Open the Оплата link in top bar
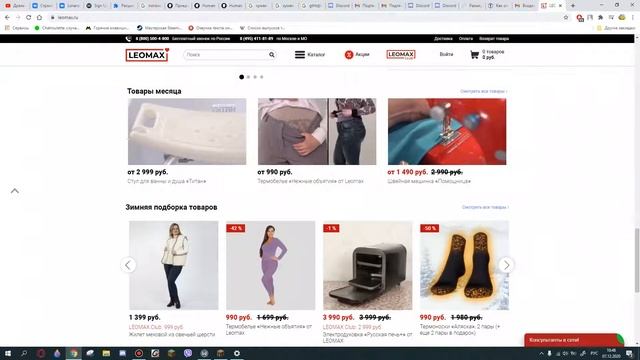Image resolution: width=640 pixels, height=360 pixels. point(466,39)
